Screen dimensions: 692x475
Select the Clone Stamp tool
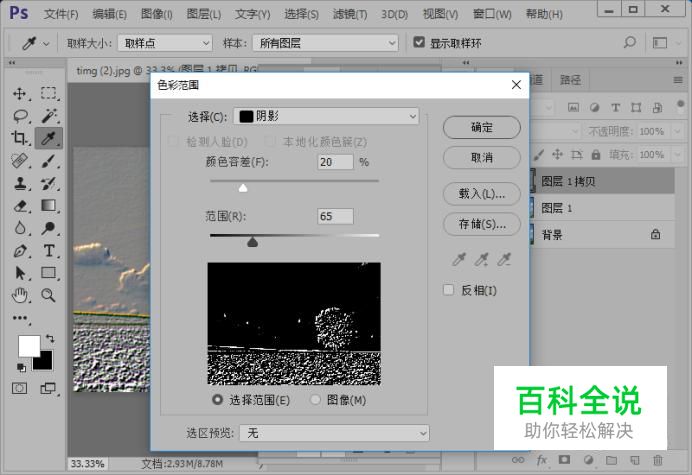20,183
